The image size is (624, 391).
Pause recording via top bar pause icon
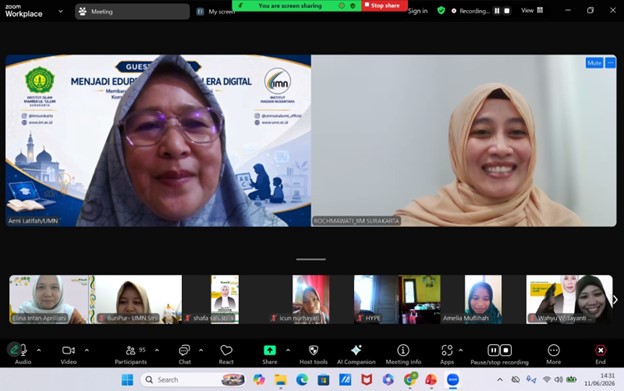(x=497, y=11)
